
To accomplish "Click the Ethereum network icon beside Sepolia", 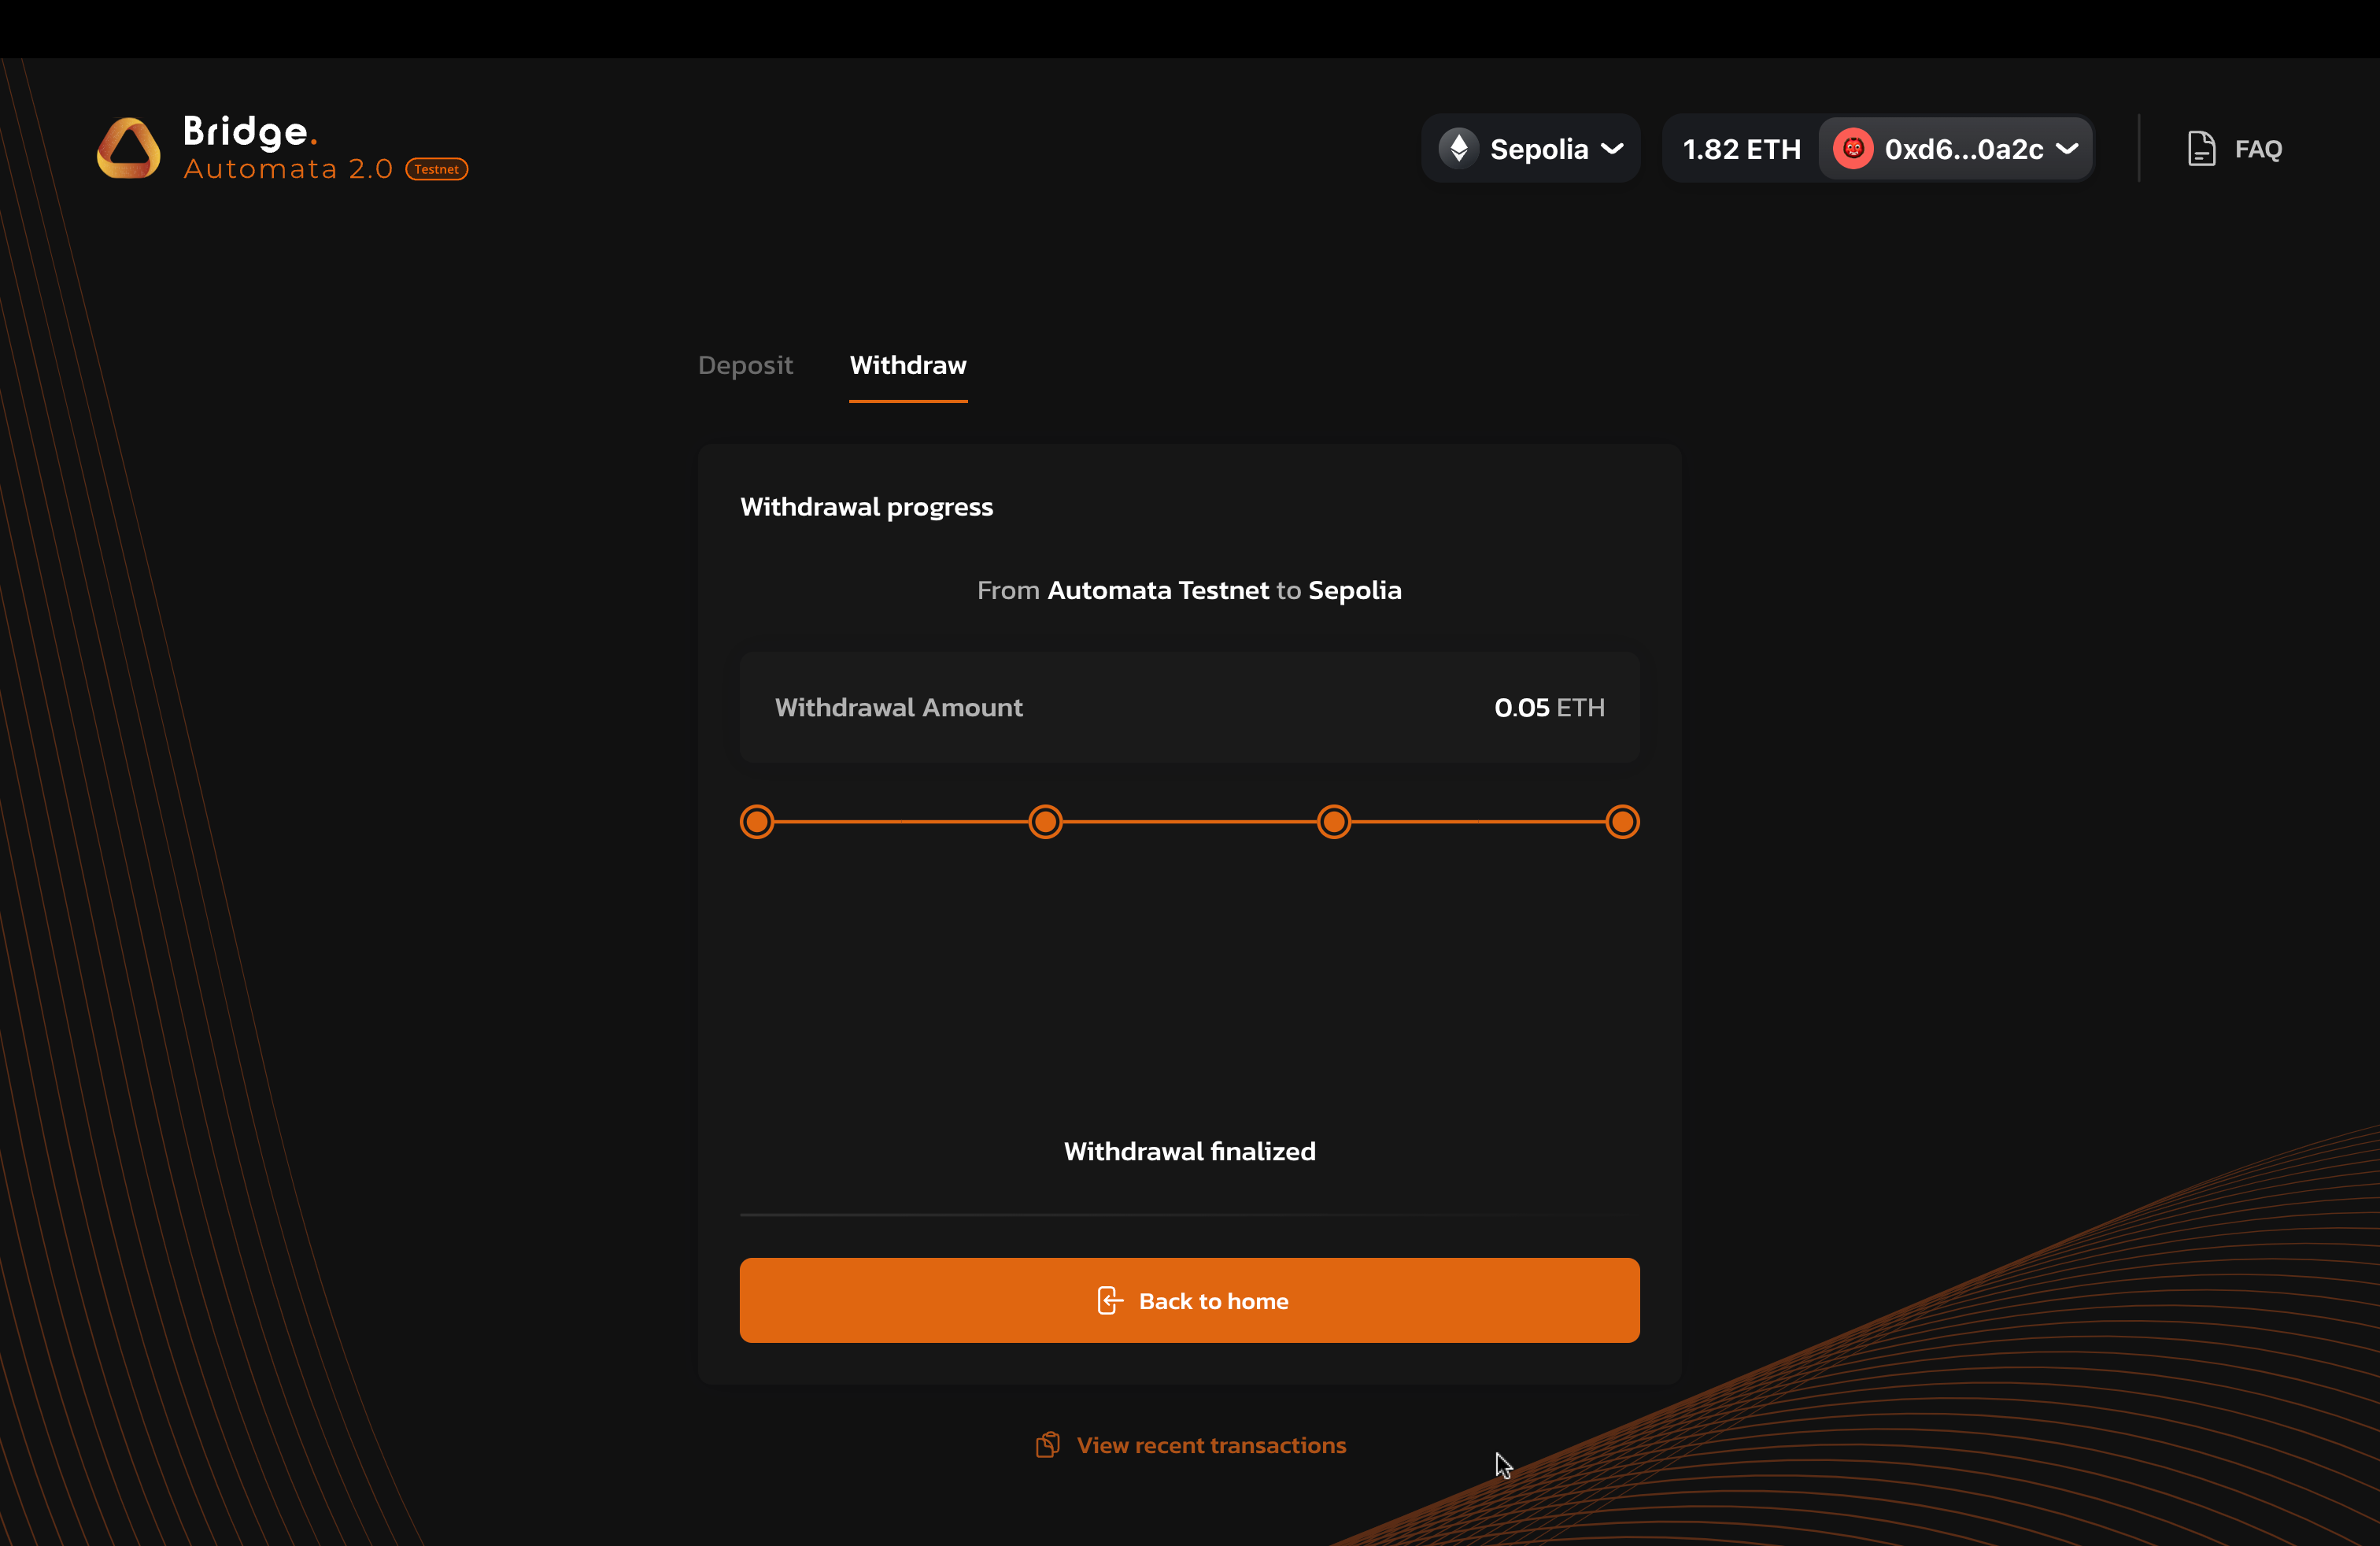I will pos(1459,148).
